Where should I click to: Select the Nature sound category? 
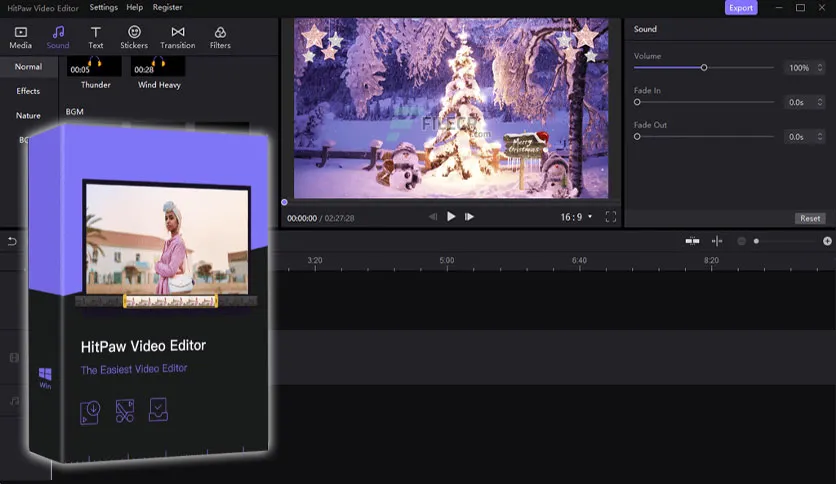coord(28,116)
